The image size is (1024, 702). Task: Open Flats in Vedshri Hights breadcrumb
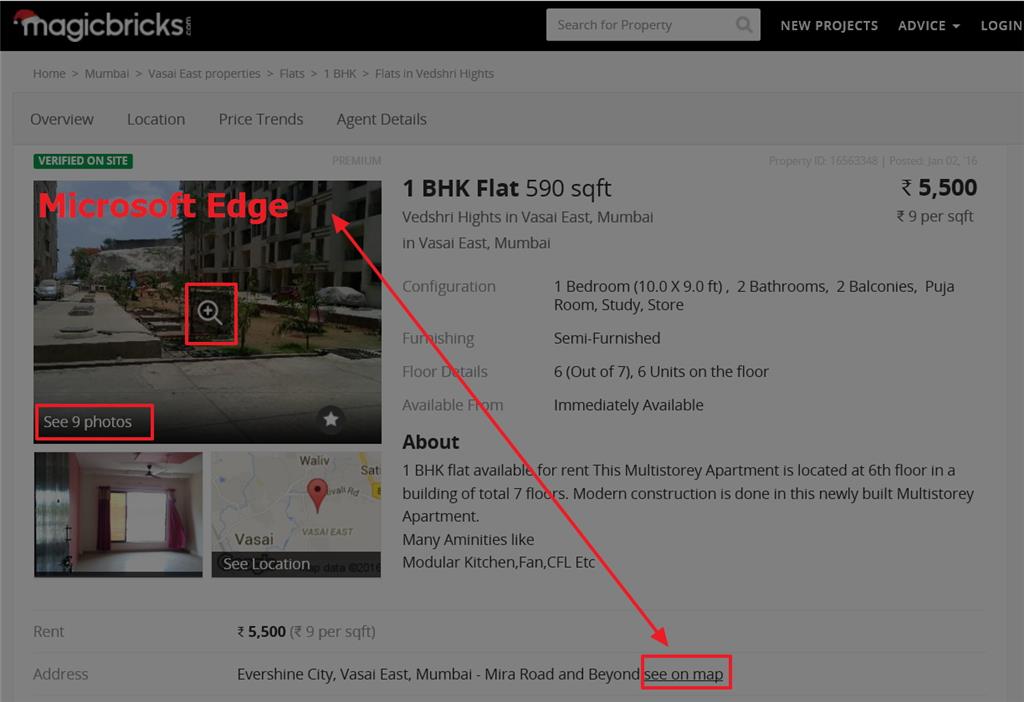pyautogui.click(x=434, y=73)
